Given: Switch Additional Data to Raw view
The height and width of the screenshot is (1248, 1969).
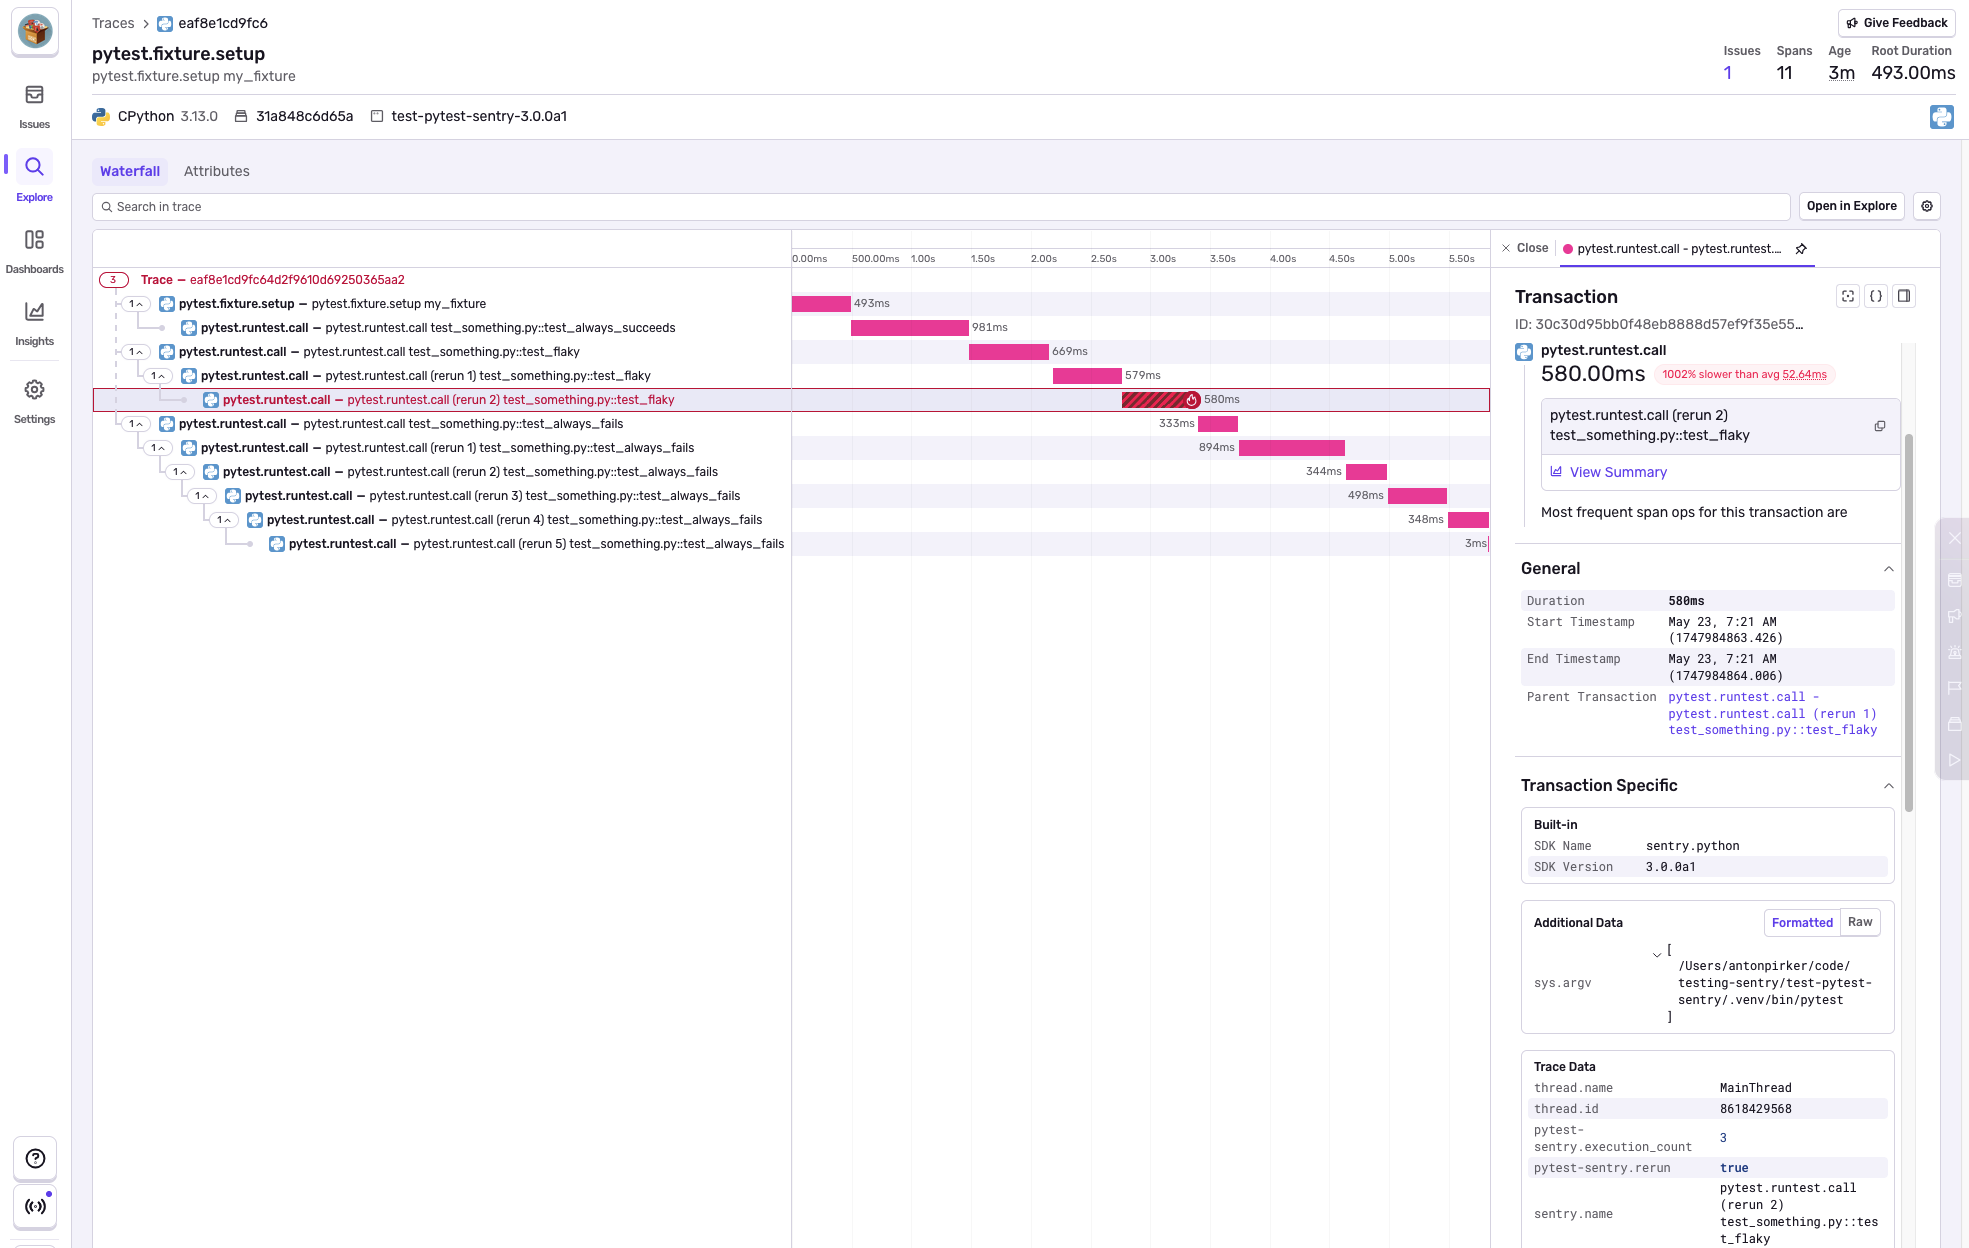Looking at the screenshot, I should (1860, 922).
